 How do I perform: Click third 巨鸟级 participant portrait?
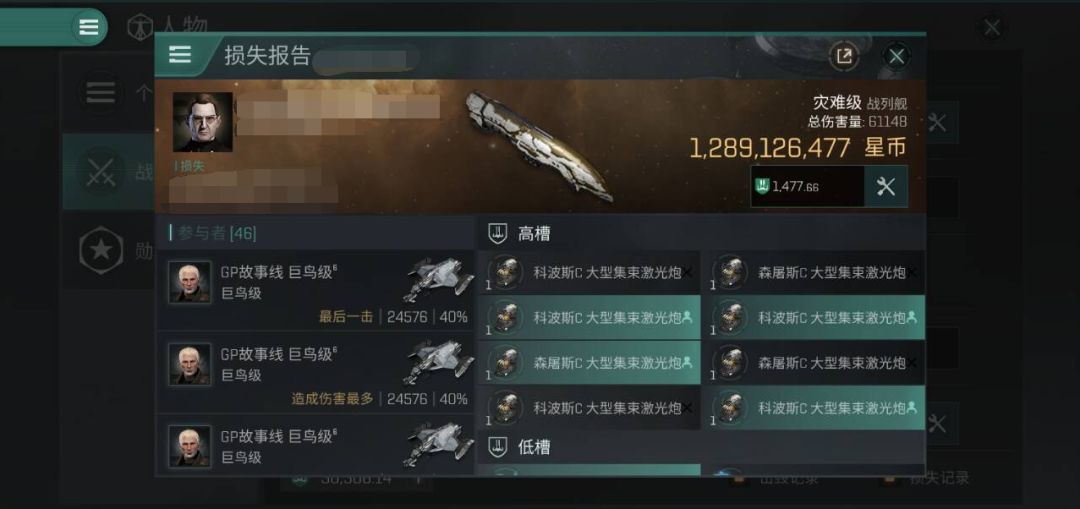[x=190, y=446]
